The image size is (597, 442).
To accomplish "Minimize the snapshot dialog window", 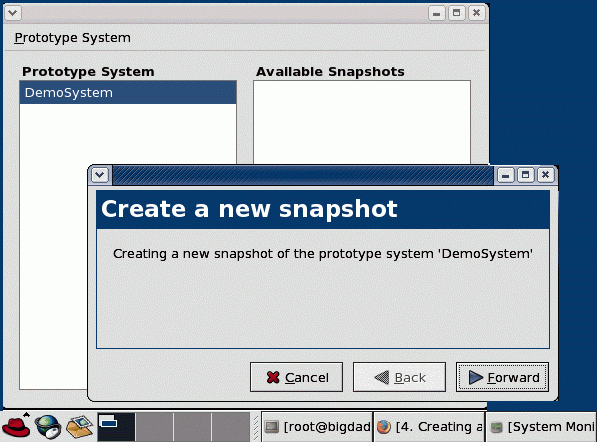I will [x=506, y=175].
